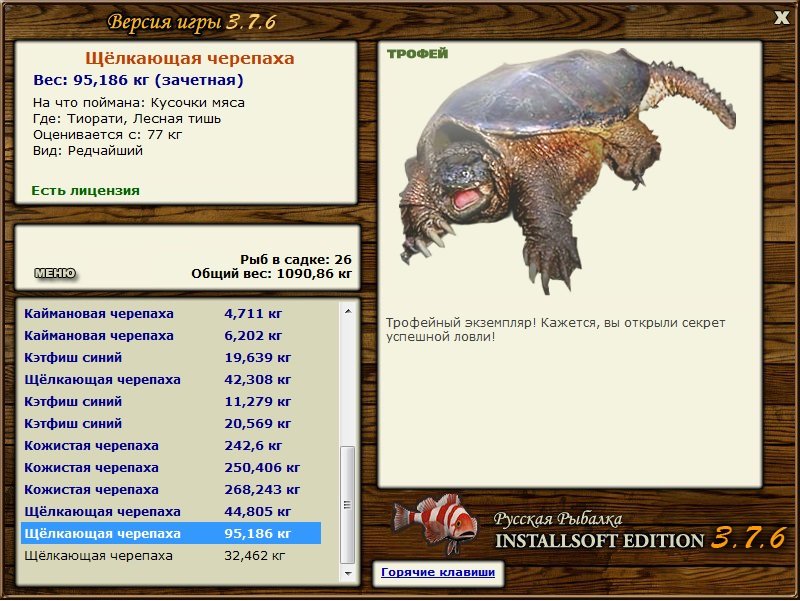Viewport: 800px width, 601px height.
Task: Select Кэтфиш синий 11,279 кг entry
Action: click(171, 402)
